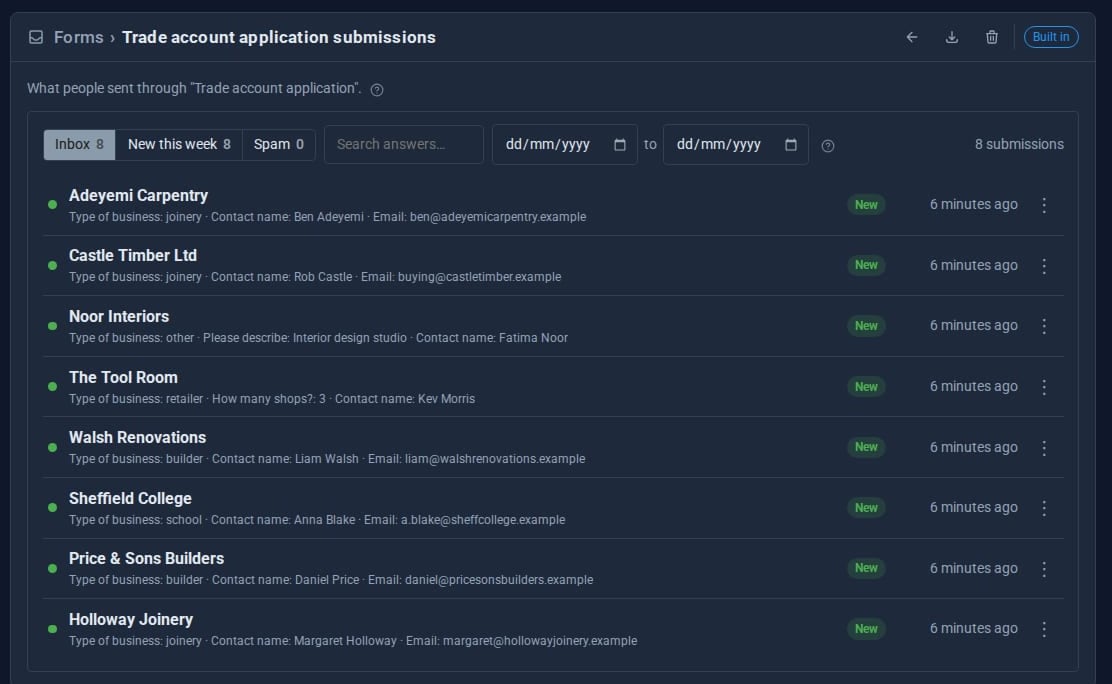Click the Forms inbox icon in breadcrumb
The width and height of the screenshot is (1112, 684).
pos(35,37)
